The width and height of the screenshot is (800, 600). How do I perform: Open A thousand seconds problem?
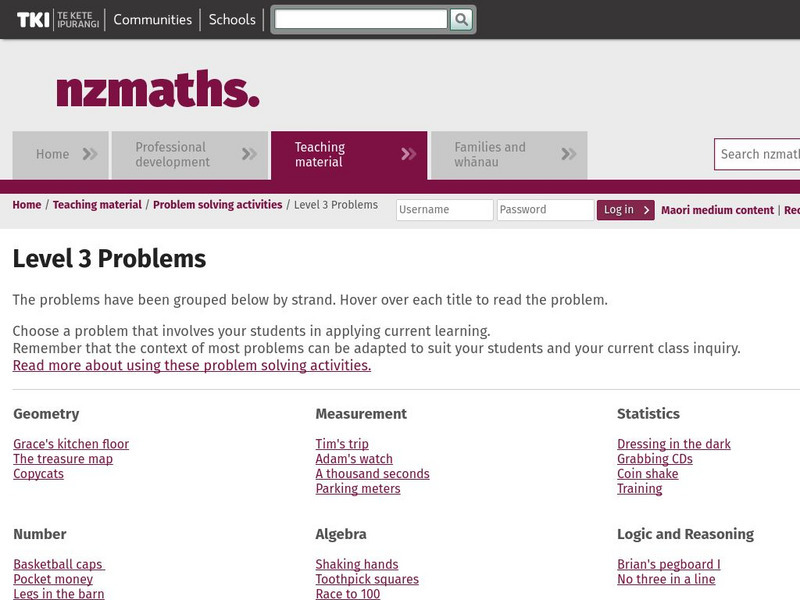point(372,473)
